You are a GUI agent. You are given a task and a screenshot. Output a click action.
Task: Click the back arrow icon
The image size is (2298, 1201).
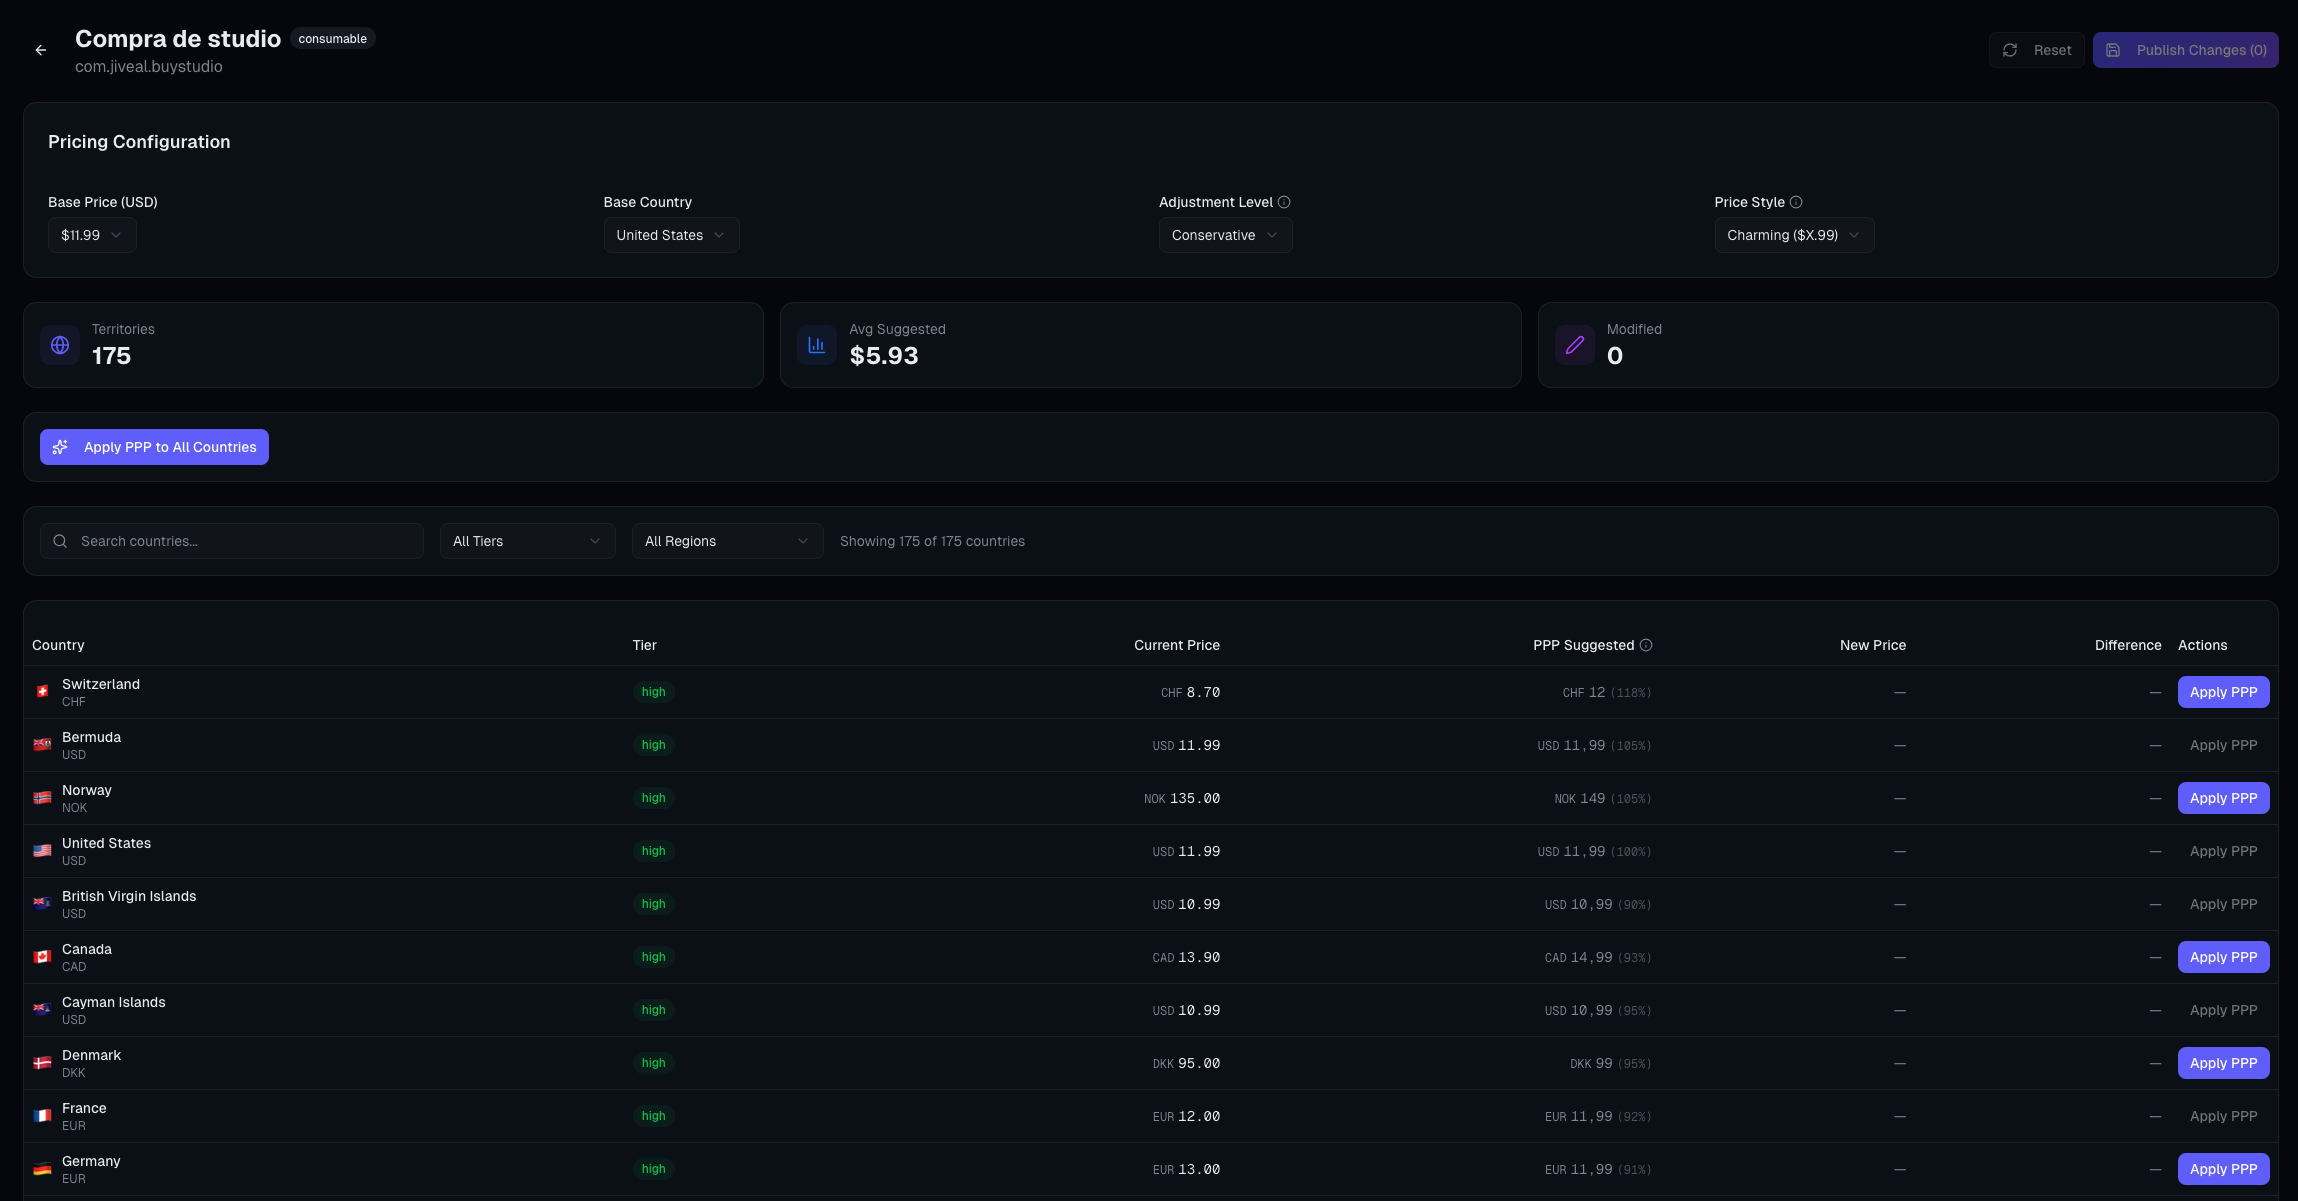[x=41, y=50]
